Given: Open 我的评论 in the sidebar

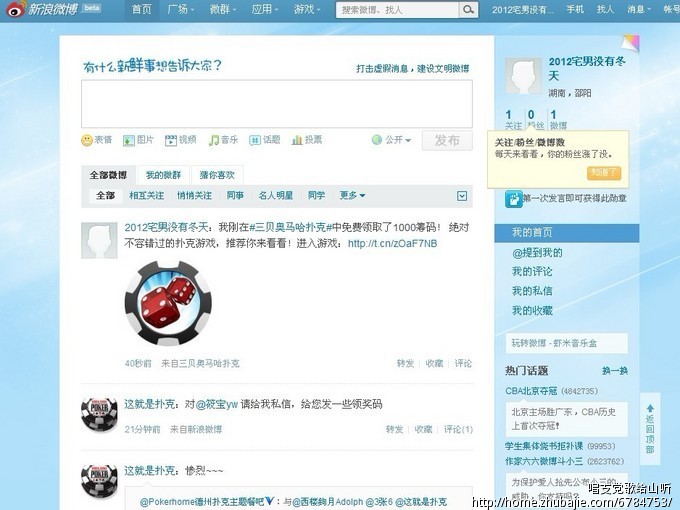Looking at the screenshot, I should point(532,272).
